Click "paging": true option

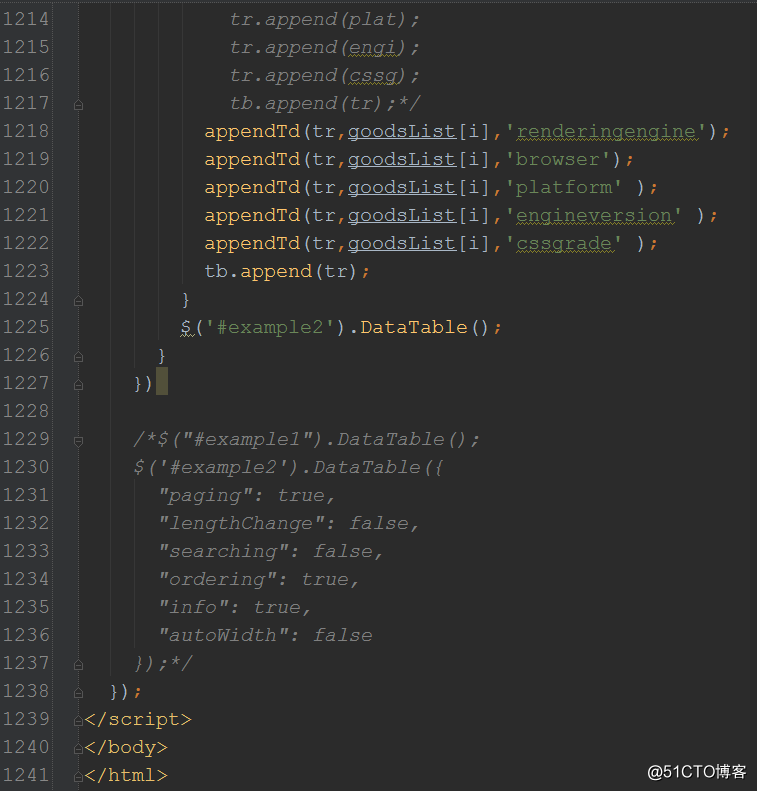(x=247, y=495)
